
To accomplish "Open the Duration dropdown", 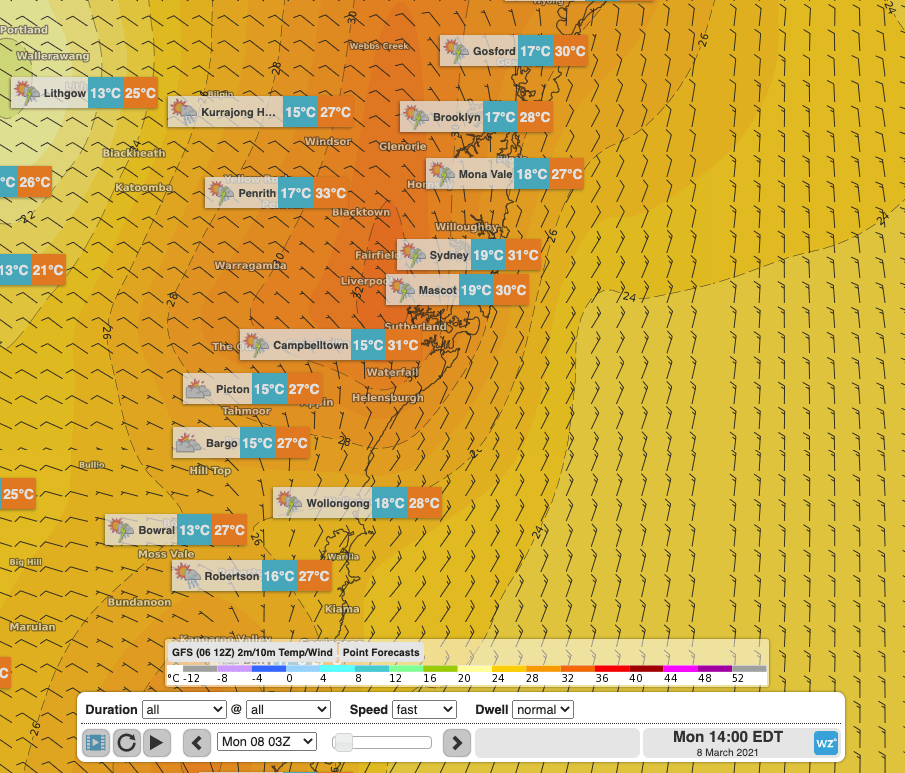I will (x=184, y=709).
